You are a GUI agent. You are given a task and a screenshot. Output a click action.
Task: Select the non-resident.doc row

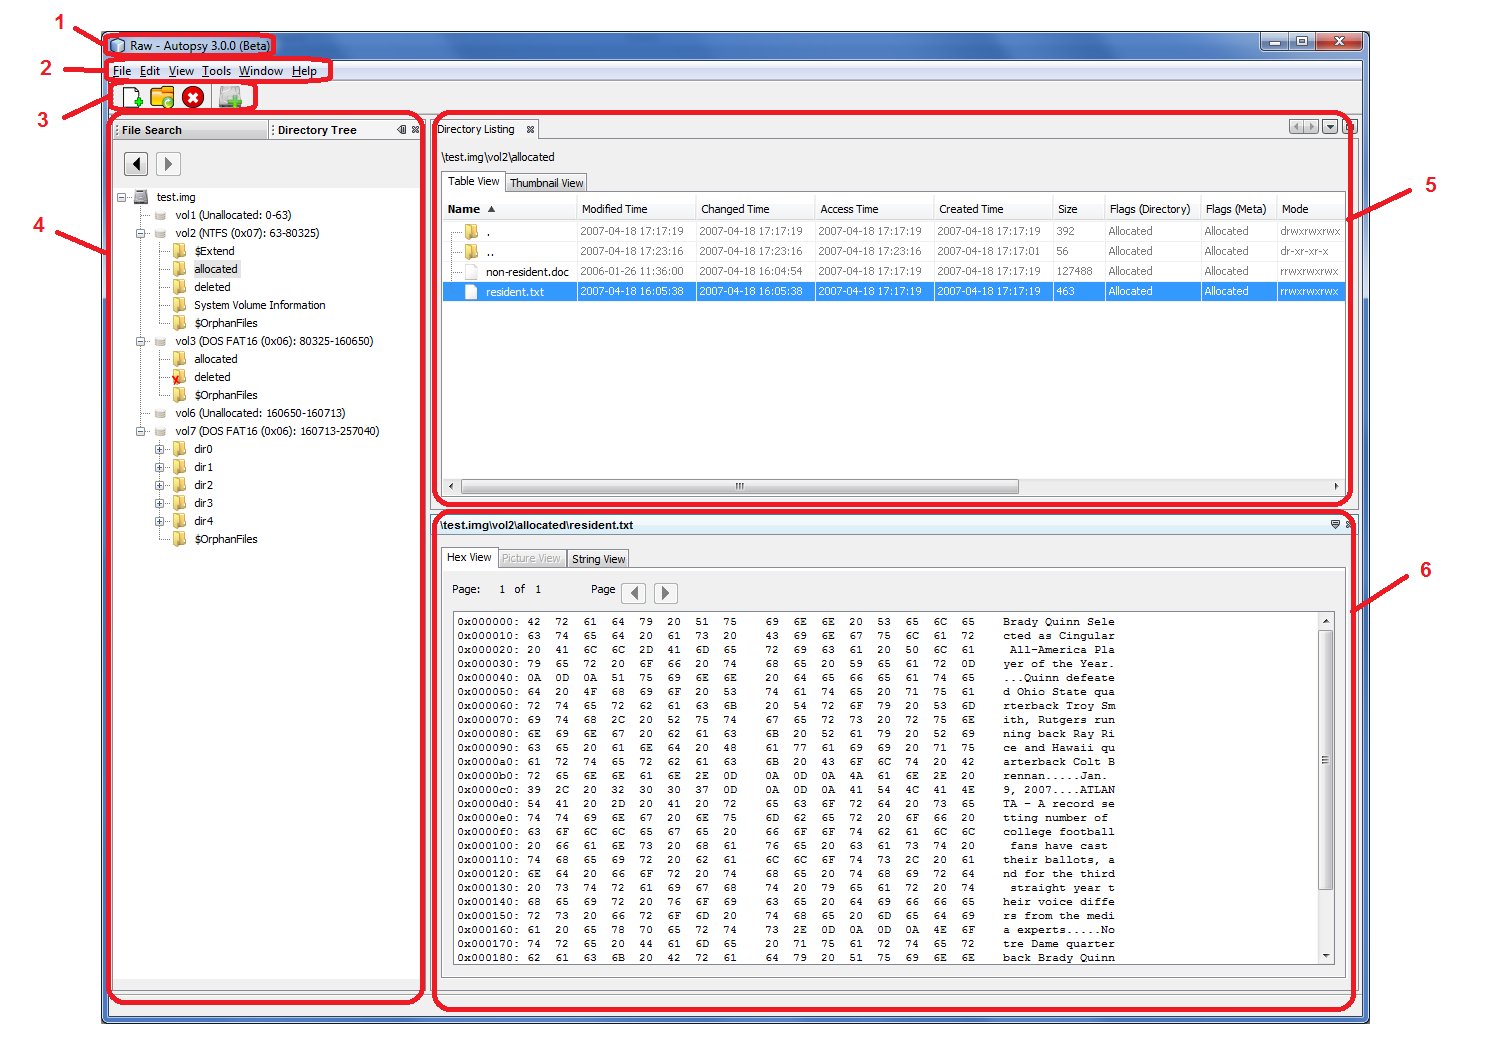894,272
